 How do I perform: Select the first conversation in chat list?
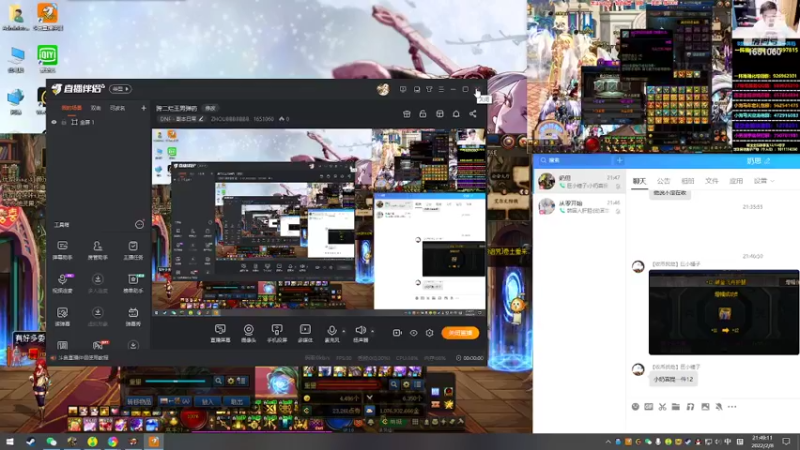pos(579,181)
